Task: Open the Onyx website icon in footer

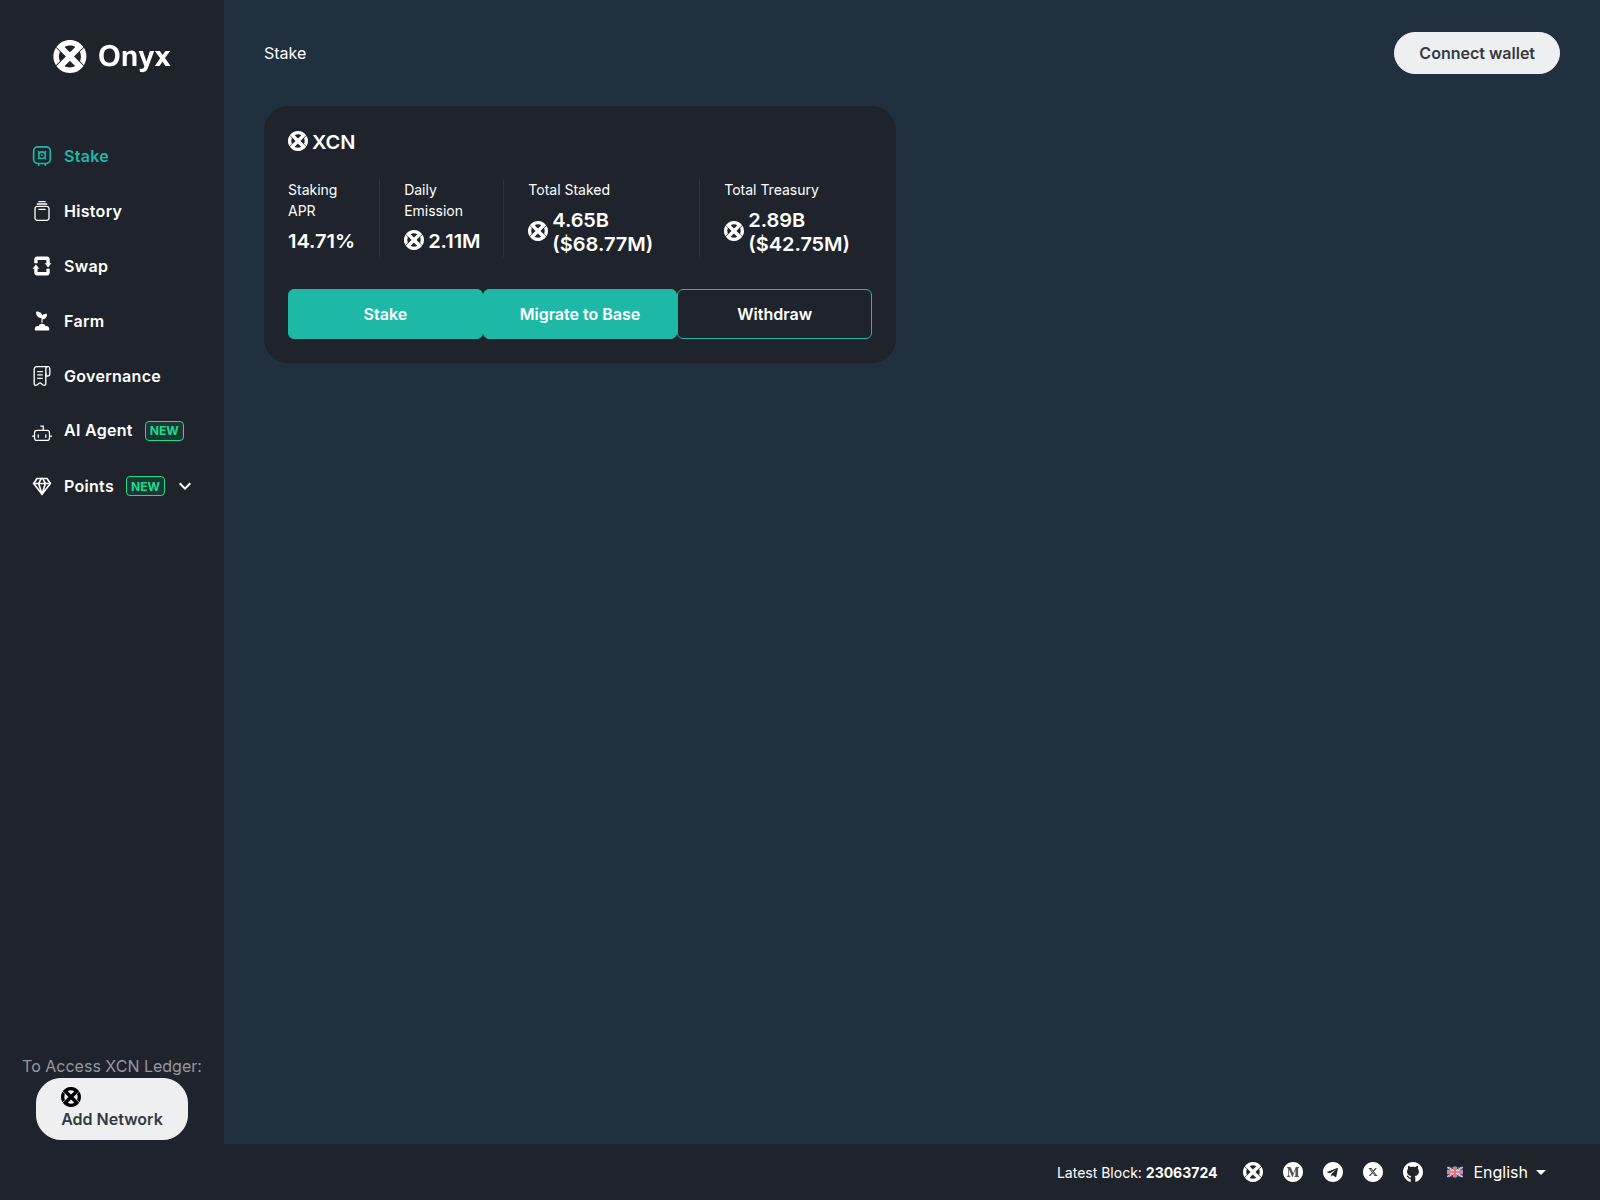Action: coord(1253,1172)
